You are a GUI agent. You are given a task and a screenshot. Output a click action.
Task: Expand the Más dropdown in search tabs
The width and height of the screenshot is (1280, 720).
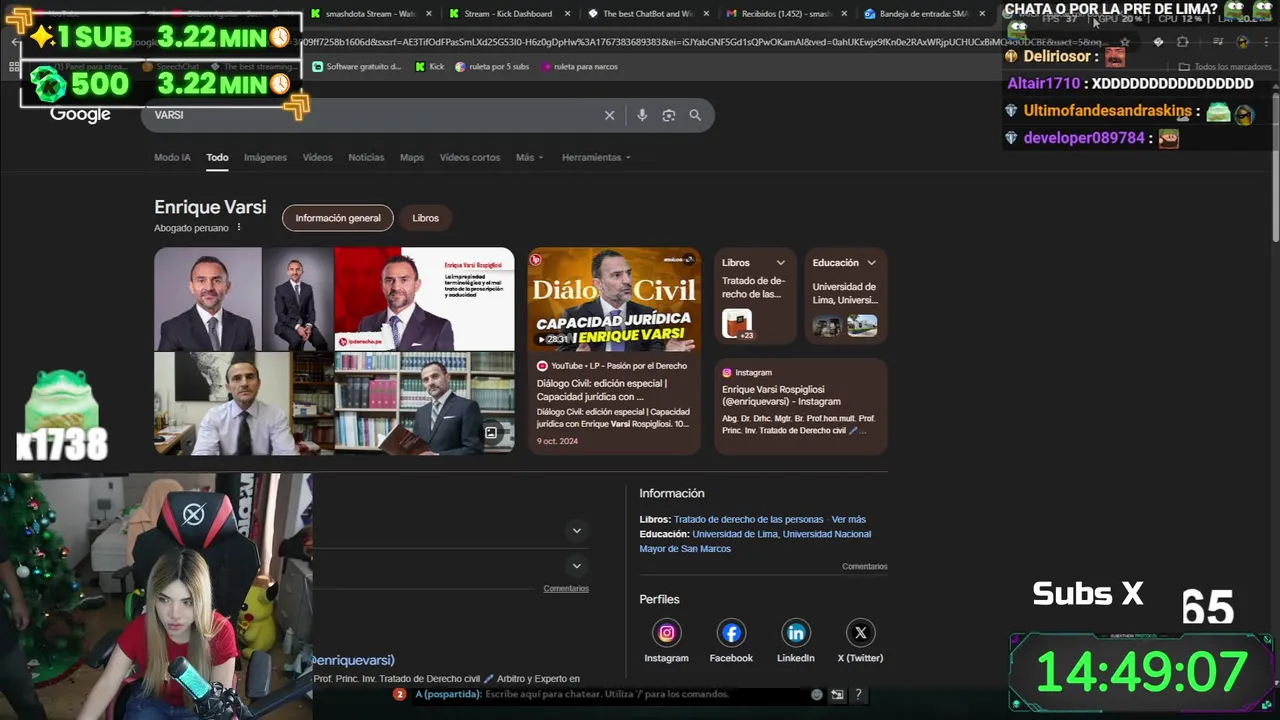(529, 158)
